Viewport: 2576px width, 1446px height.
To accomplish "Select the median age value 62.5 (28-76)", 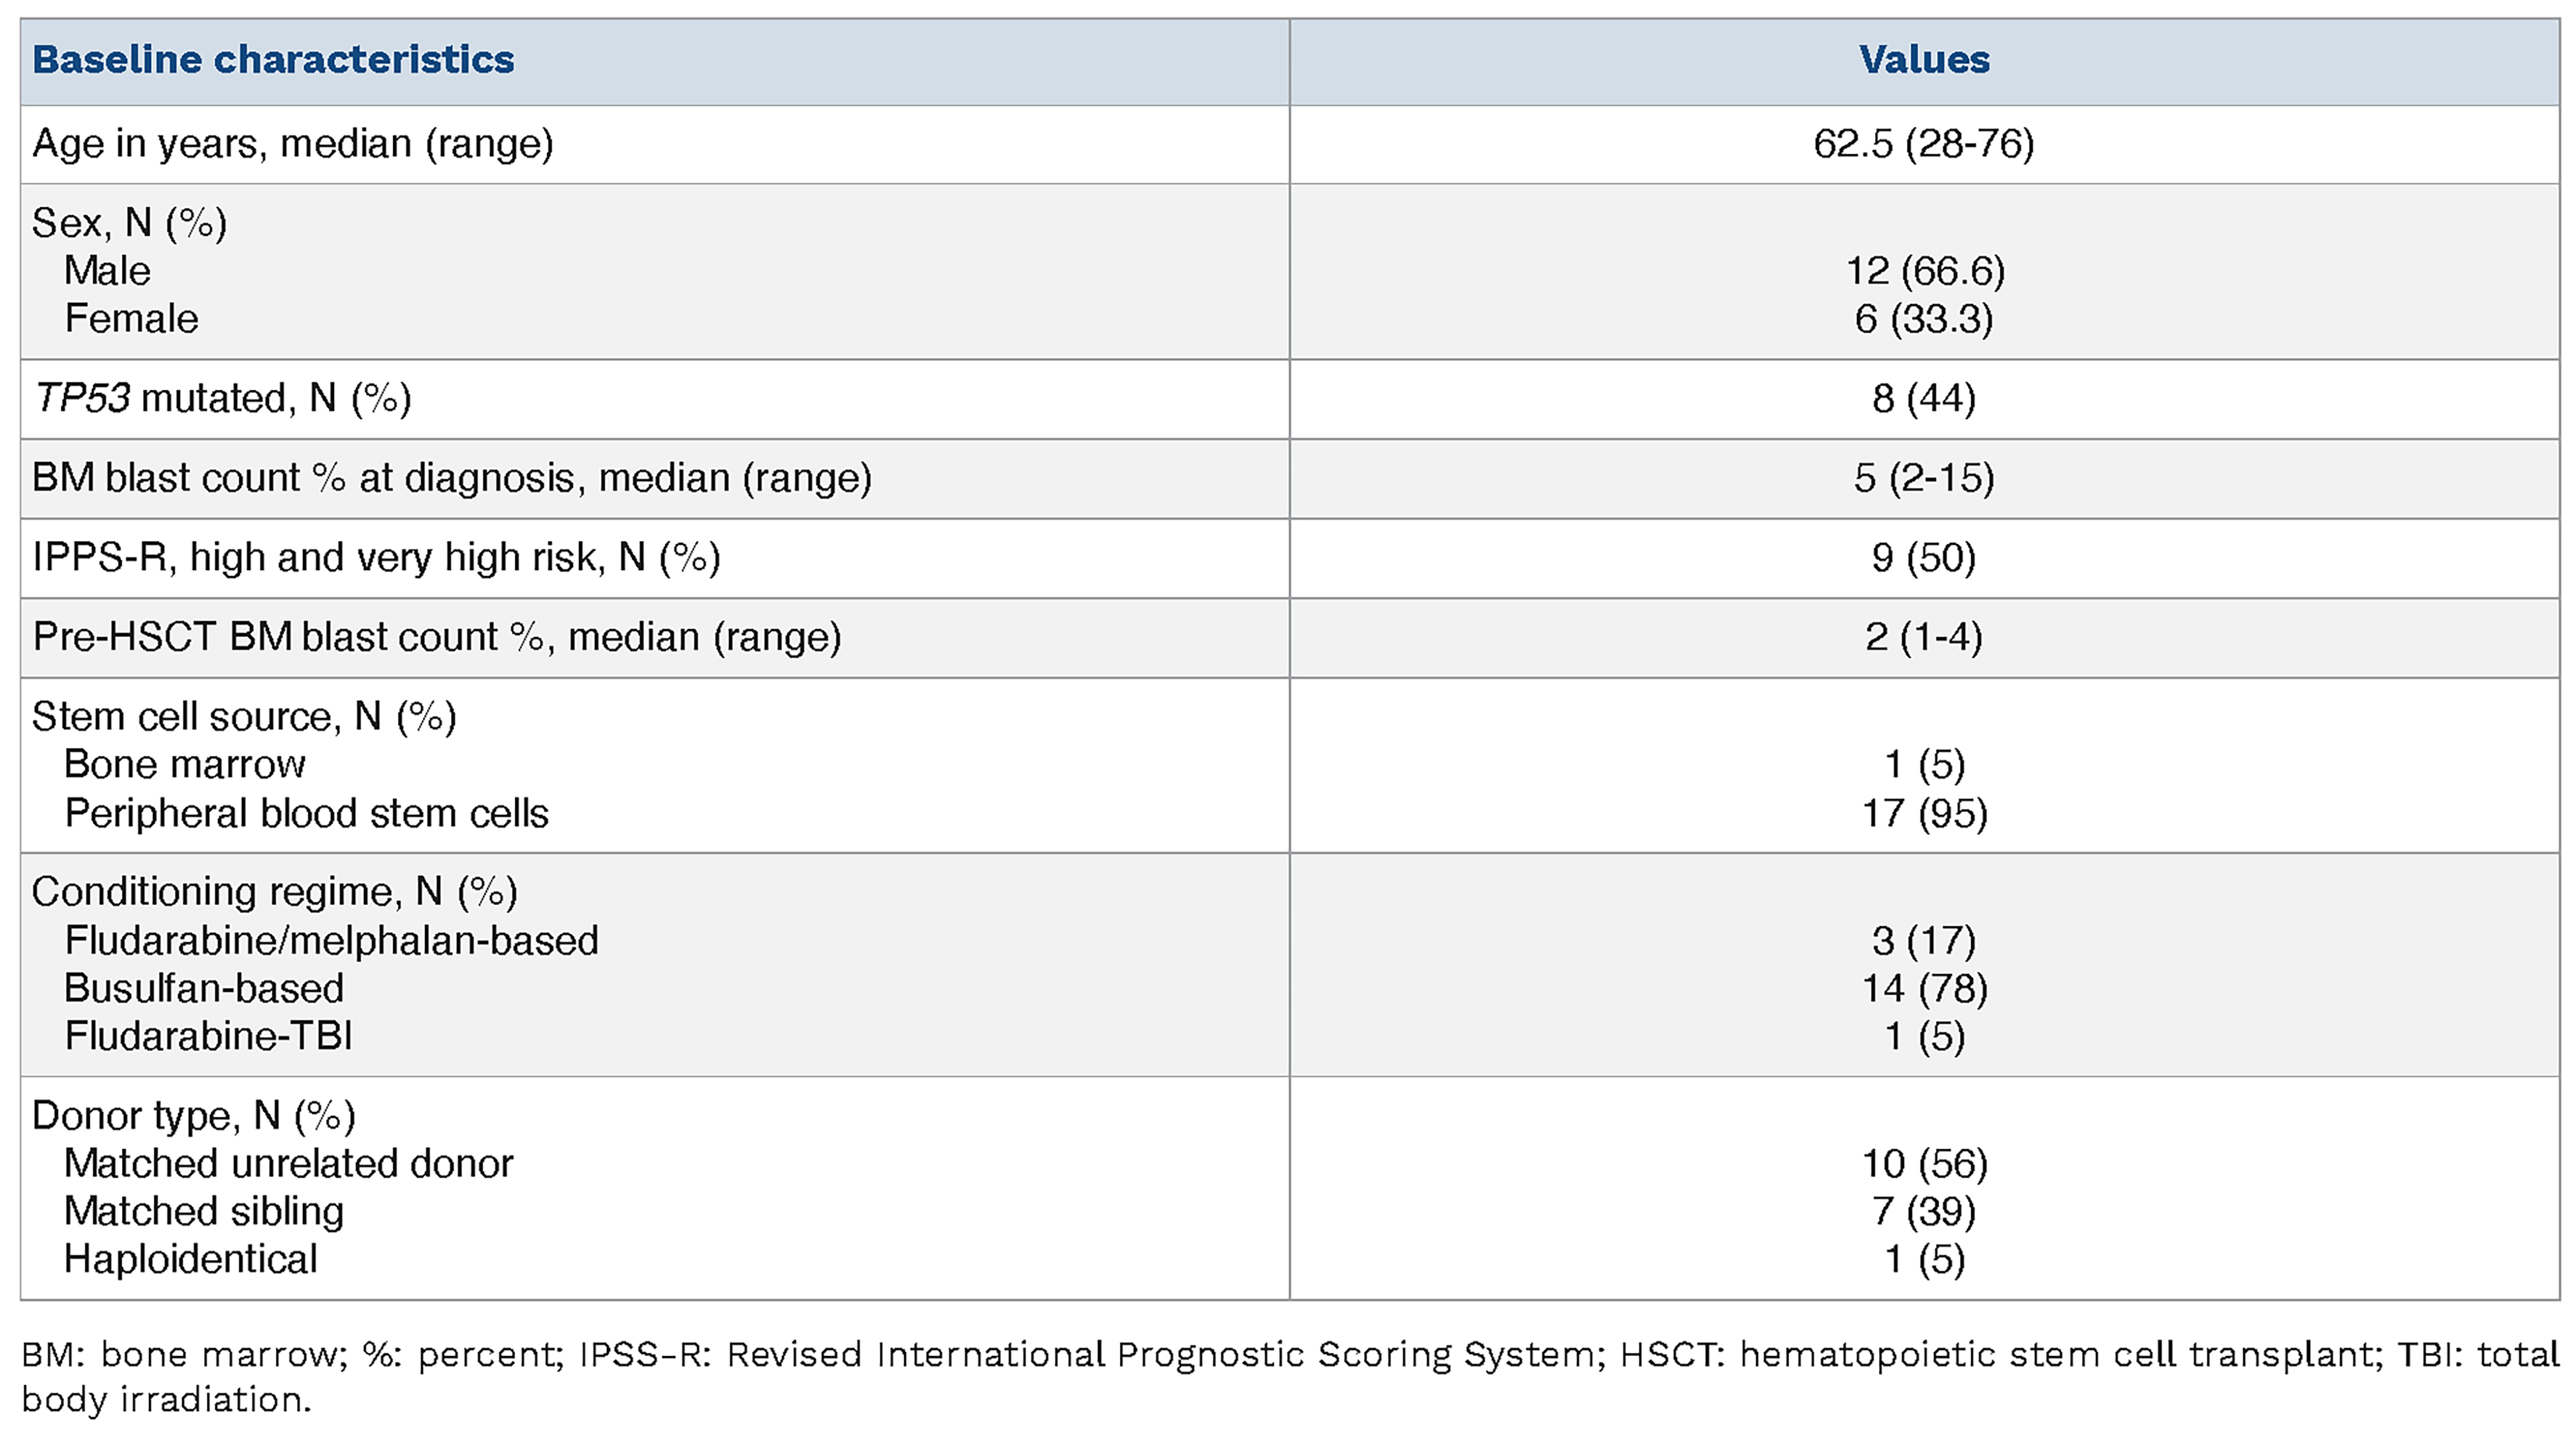I will [x=1924, y=144].
